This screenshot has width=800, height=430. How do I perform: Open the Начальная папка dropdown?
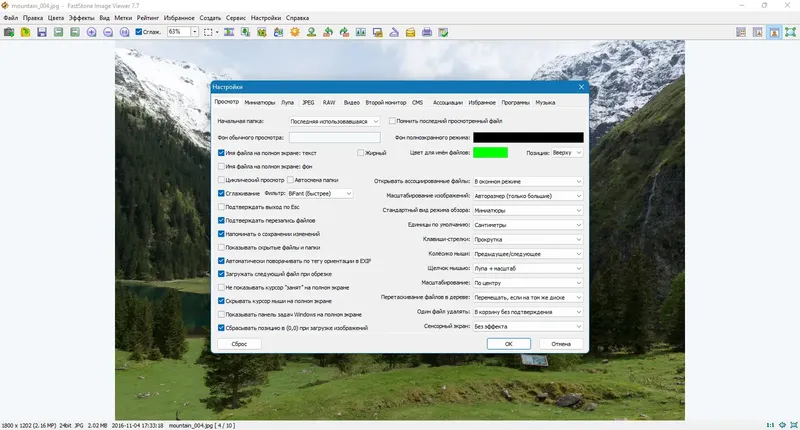[334, 121]
